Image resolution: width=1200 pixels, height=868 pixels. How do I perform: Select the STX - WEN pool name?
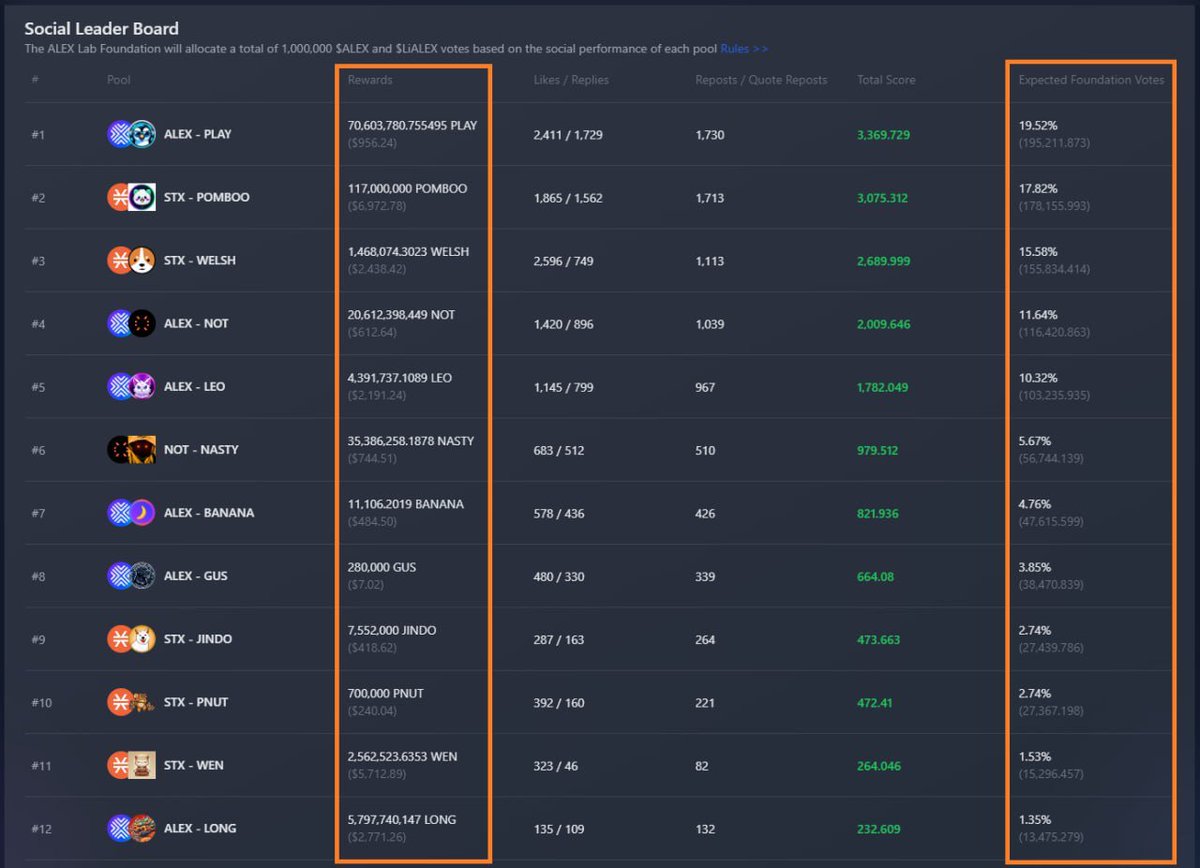[x=194, y=764]
